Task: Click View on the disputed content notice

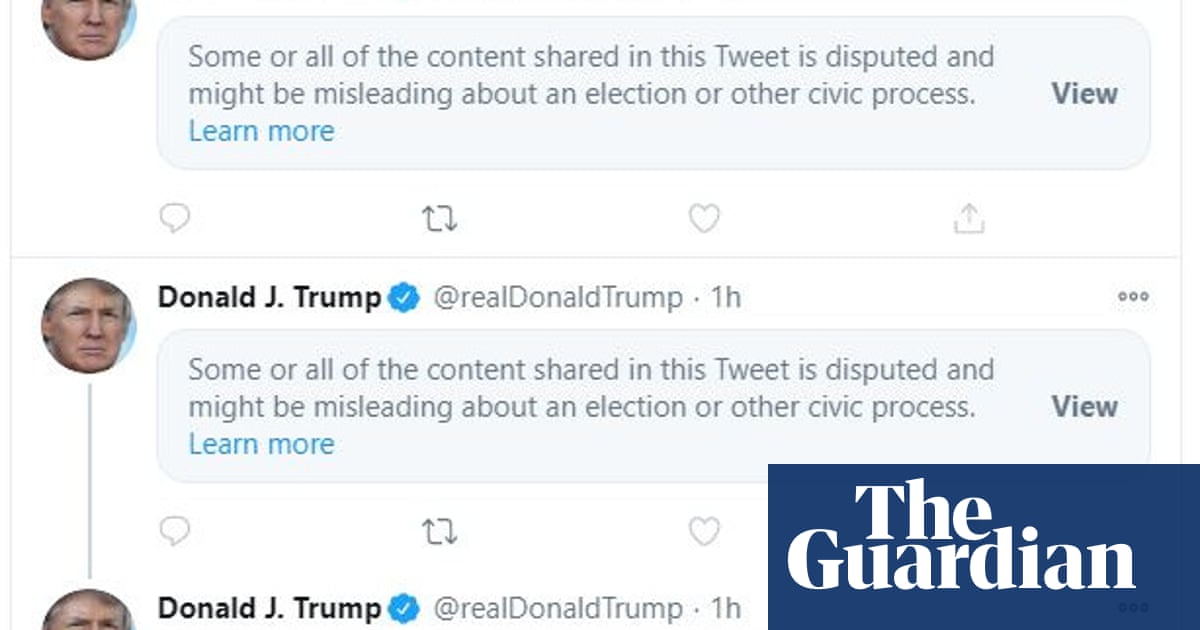Action: click(x=1084, y=94)
